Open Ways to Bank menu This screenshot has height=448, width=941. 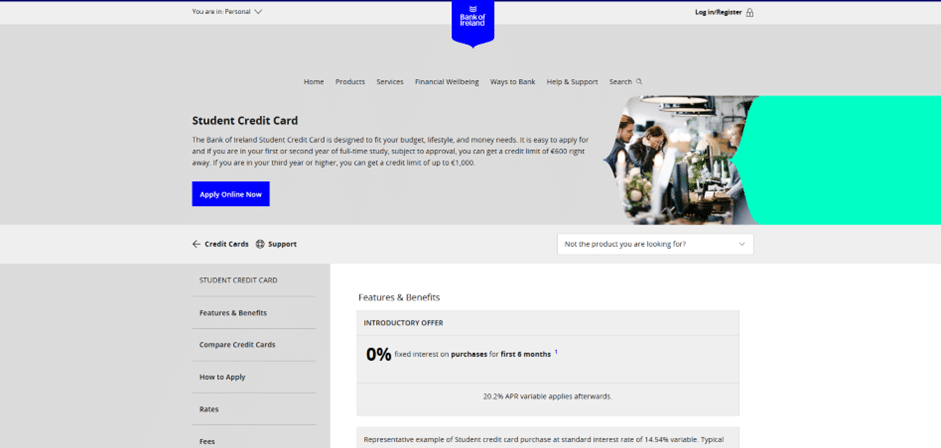pos(512,82)
